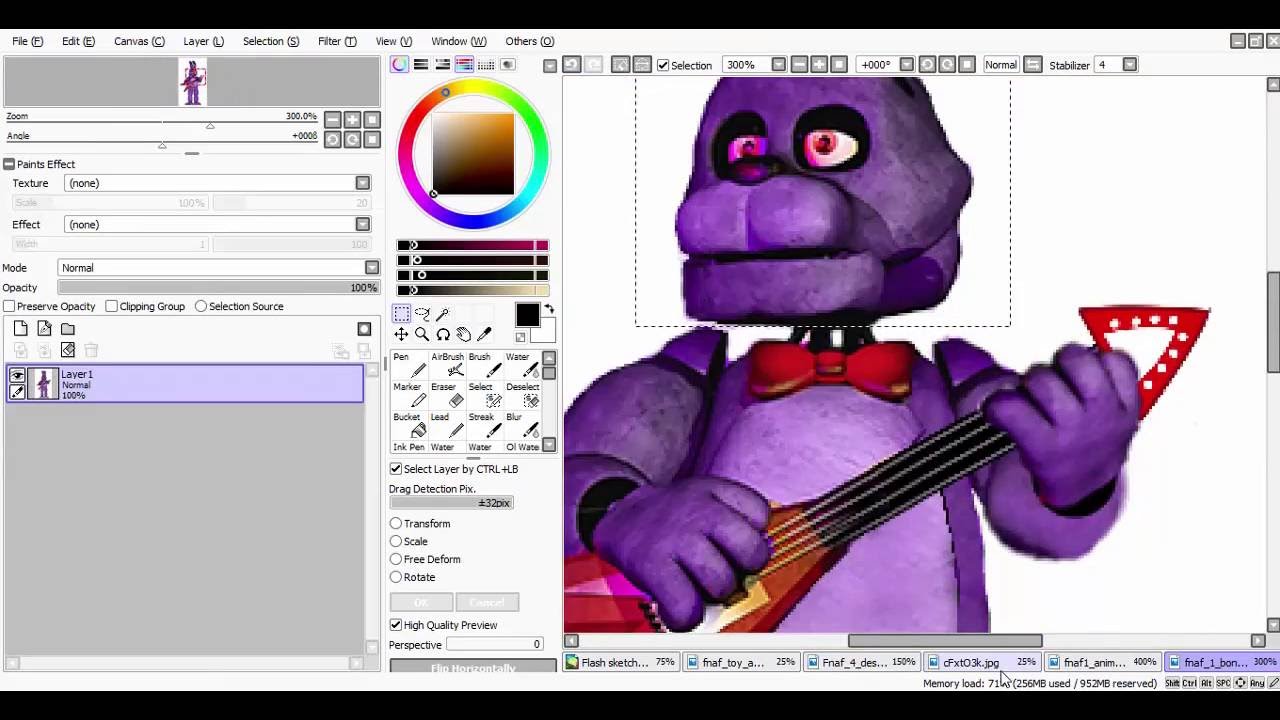Select the rectangular Selection tool
The width and height of the screenshot is (1280, 720).
pos(401,314)
